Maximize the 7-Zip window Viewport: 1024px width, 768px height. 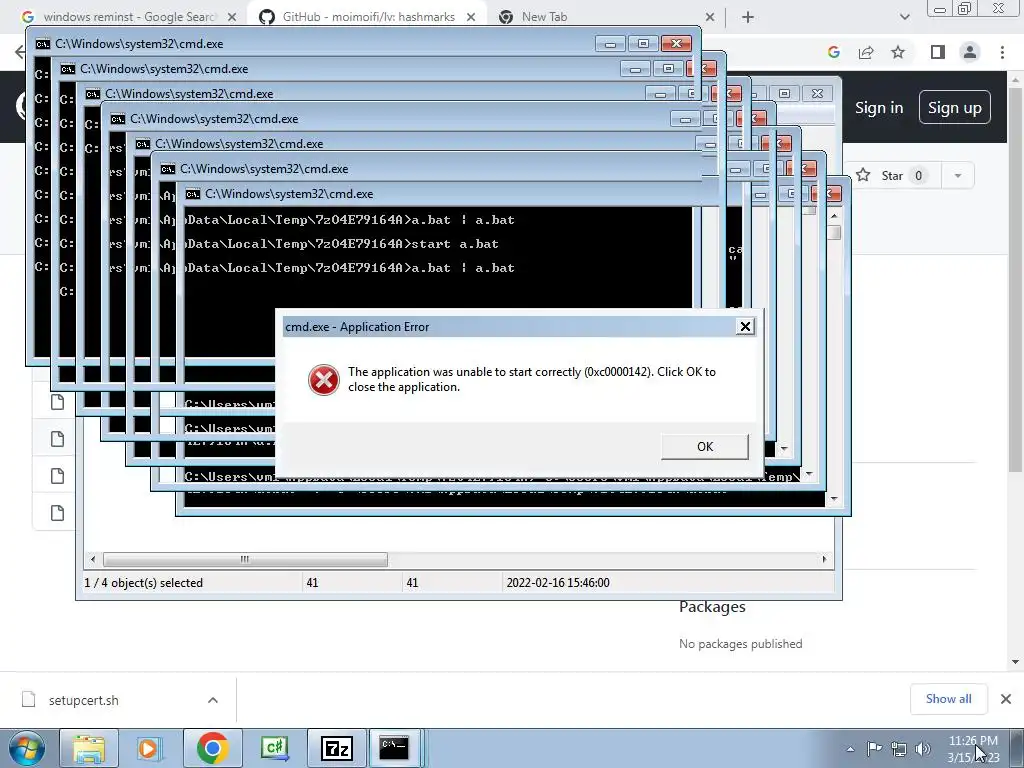tap(784, 93)
